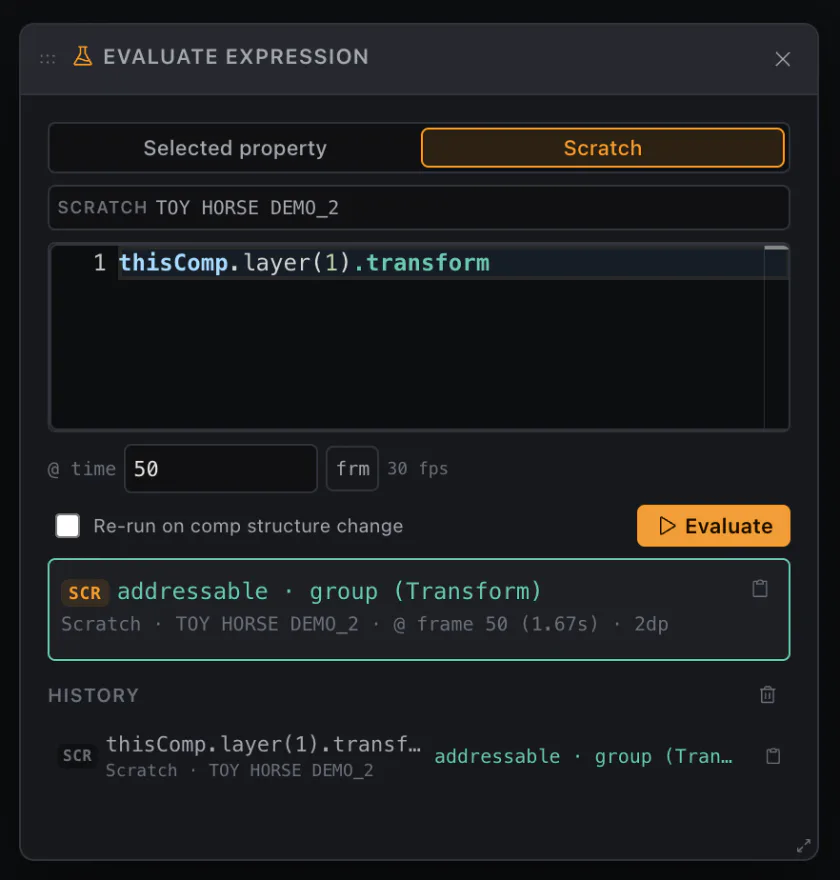Grab the dotted drag handle in the header
Viewport: 840px width, 880px height.
[48, 59]
